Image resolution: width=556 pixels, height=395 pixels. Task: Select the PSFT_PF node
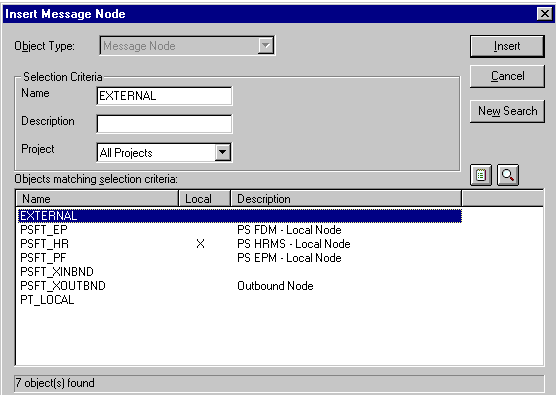click(x=43, y=258)
